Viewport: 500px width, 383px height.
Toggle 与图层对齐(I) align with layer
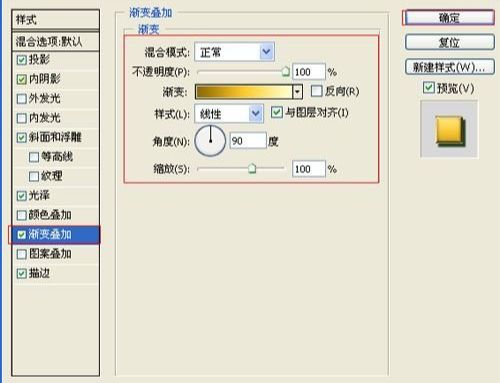pos(277,112)
